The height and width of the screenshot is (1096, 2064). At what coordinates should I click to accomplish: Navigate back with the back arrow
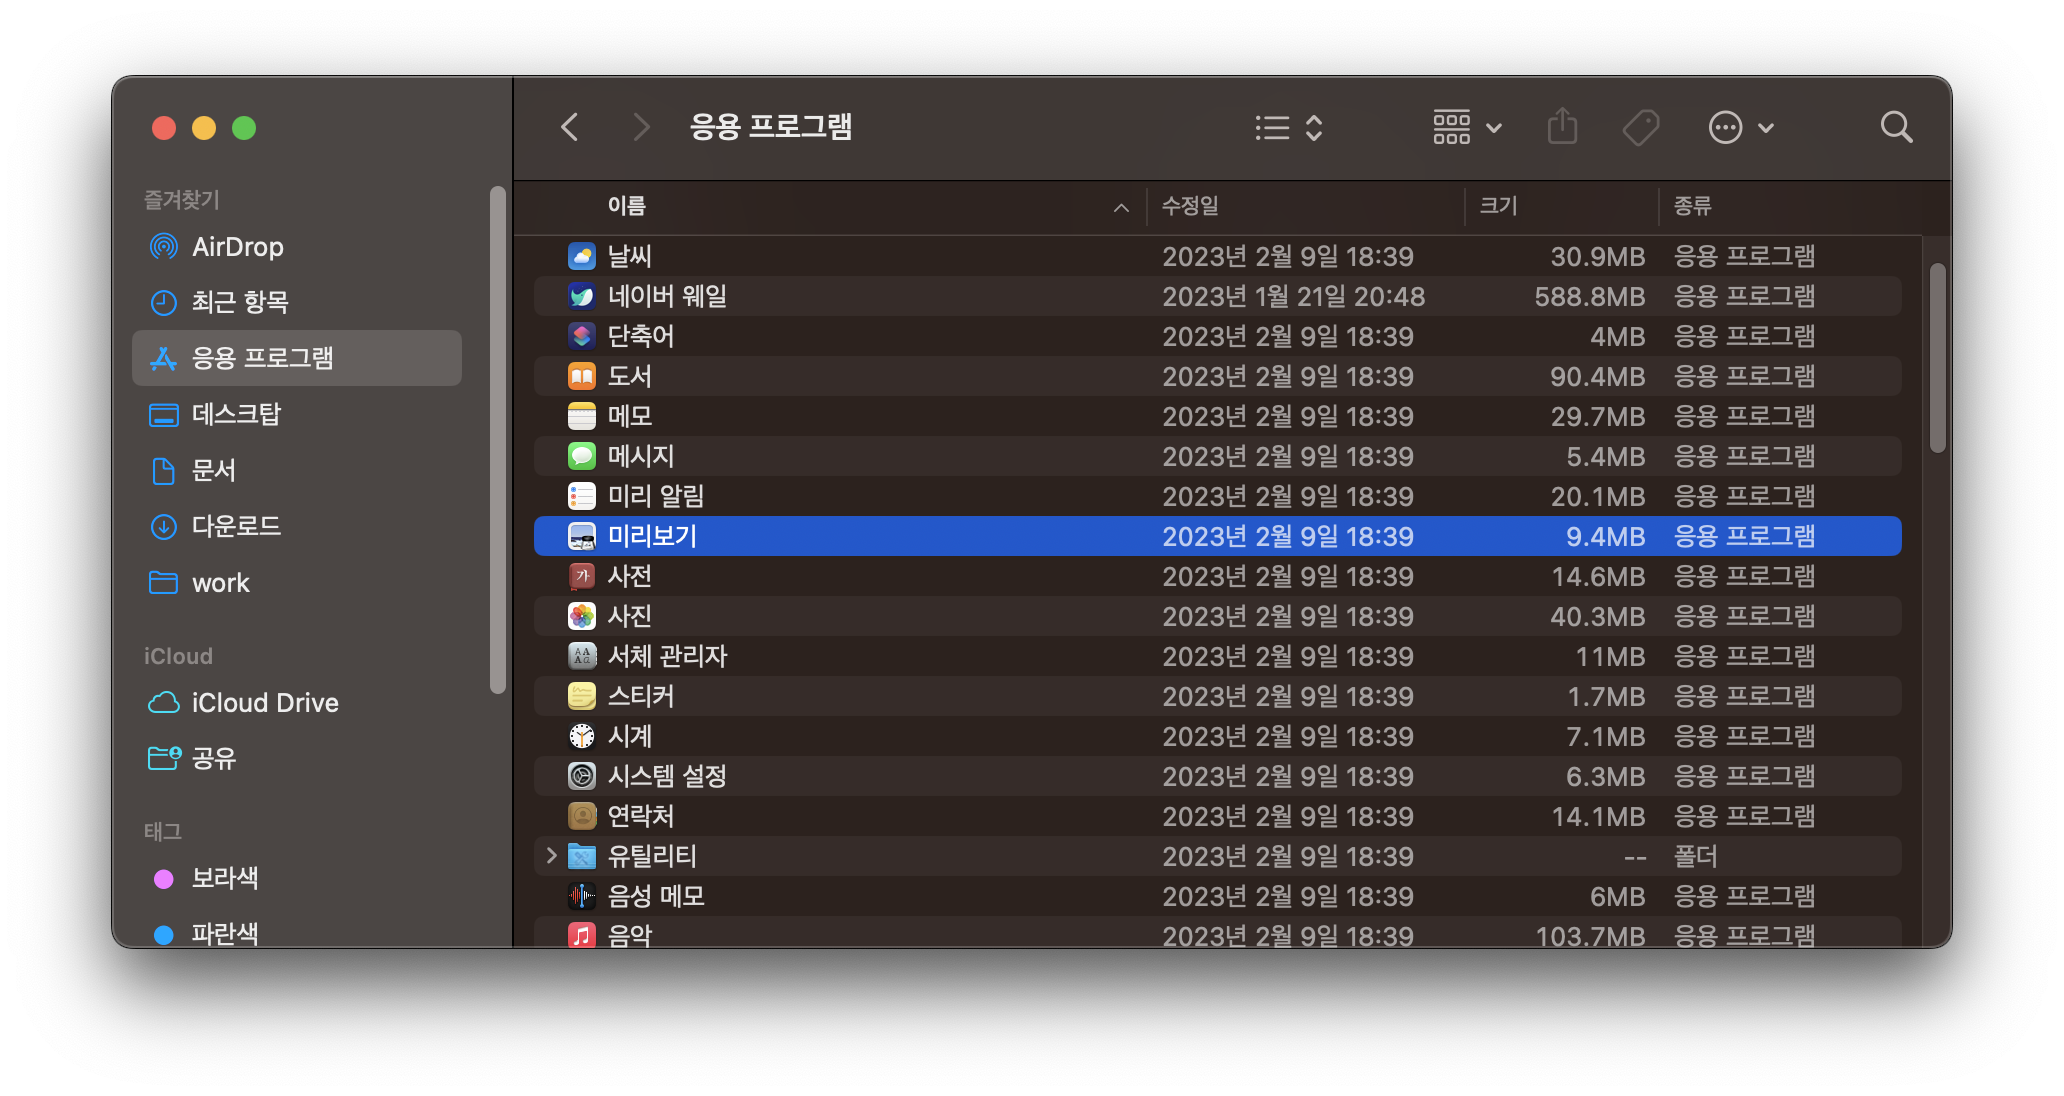tap(569, 127)
